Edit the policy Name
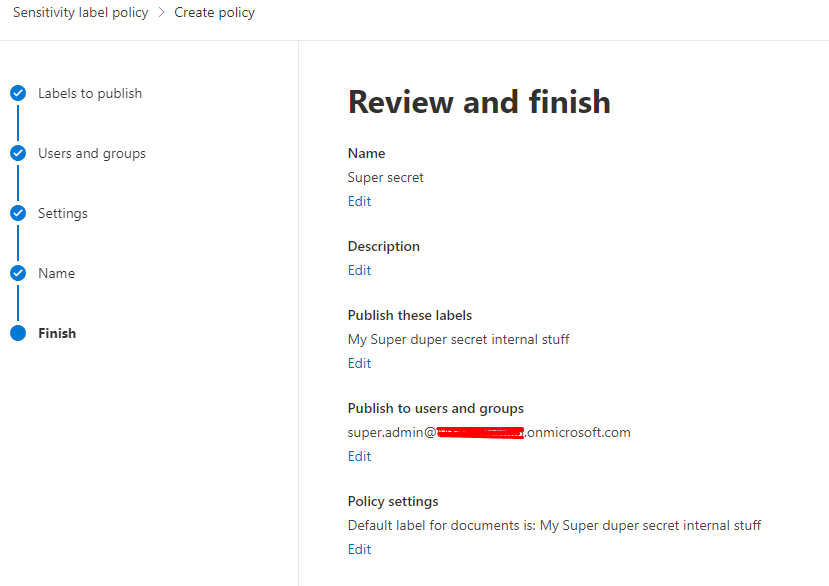Image resolution: width=829 pixels, height=586 pixels. click(x=359, y=201)
